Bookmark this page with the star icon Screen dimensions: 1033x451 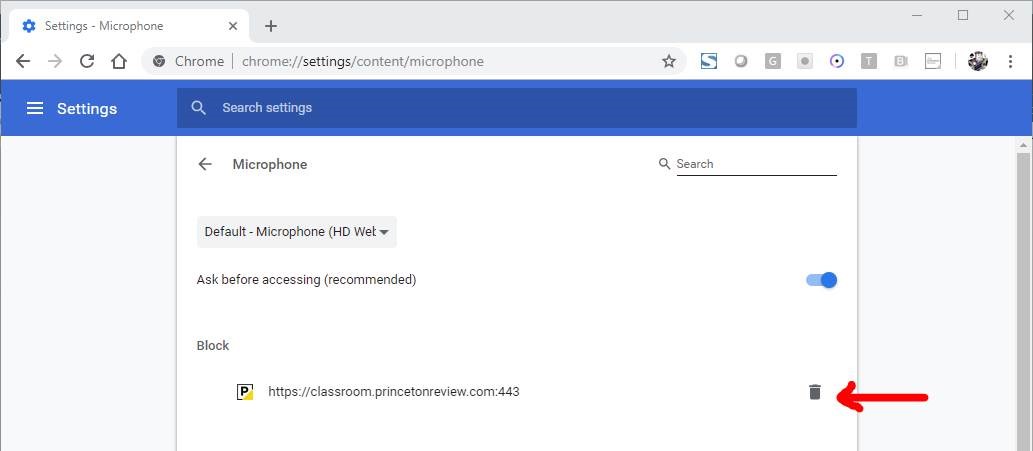coord(669,61)
